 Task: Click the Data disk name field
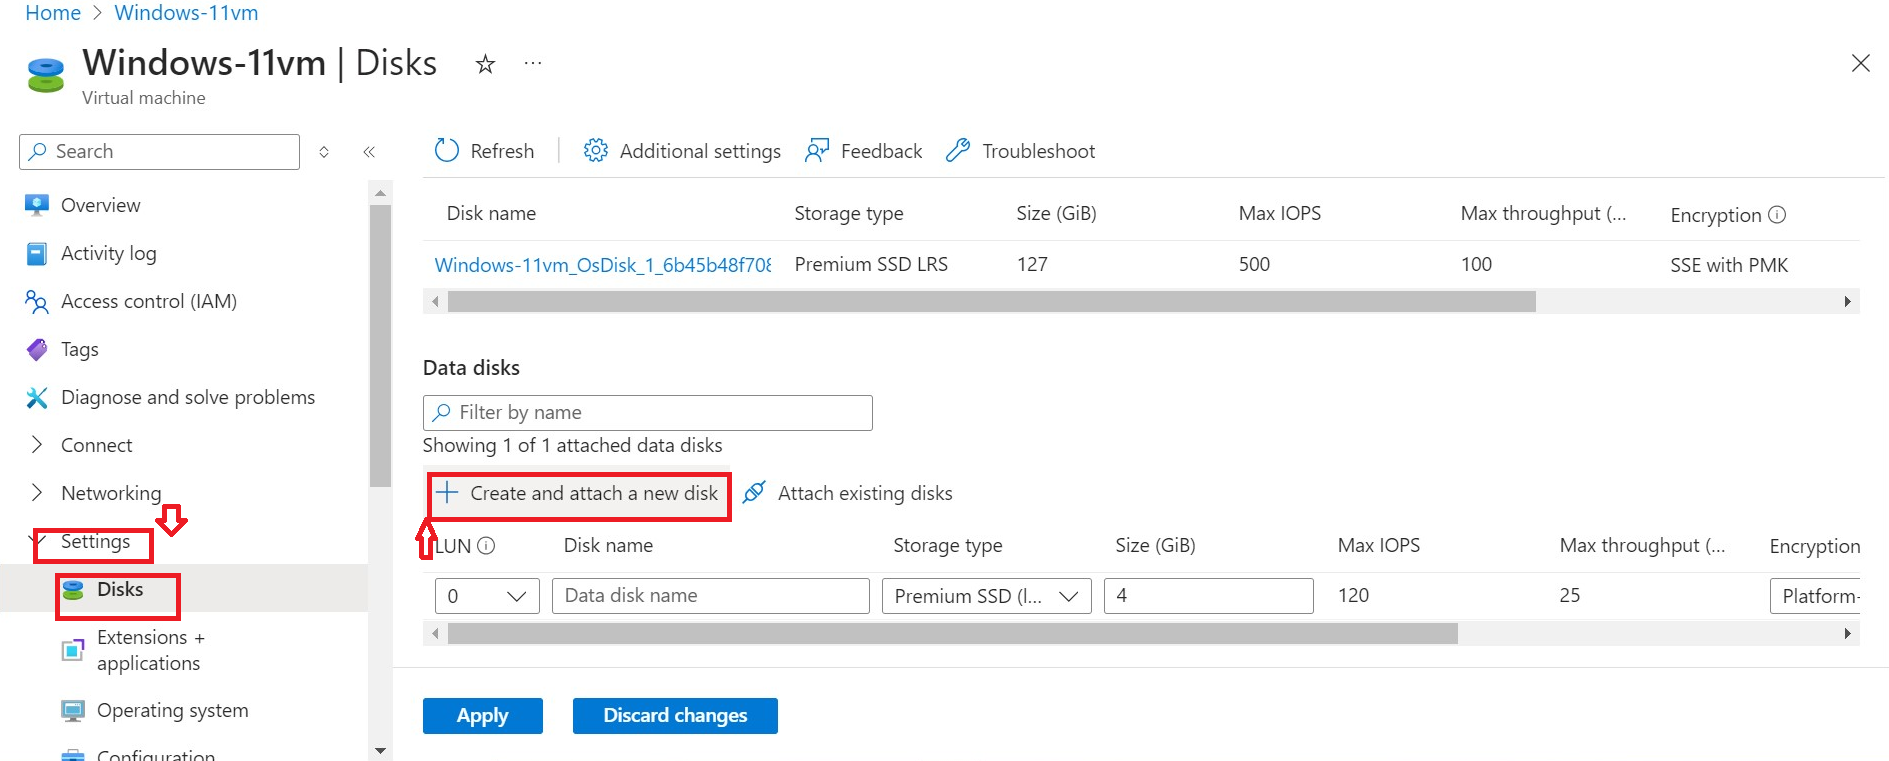pyautogui.click(x=710, y=596)
